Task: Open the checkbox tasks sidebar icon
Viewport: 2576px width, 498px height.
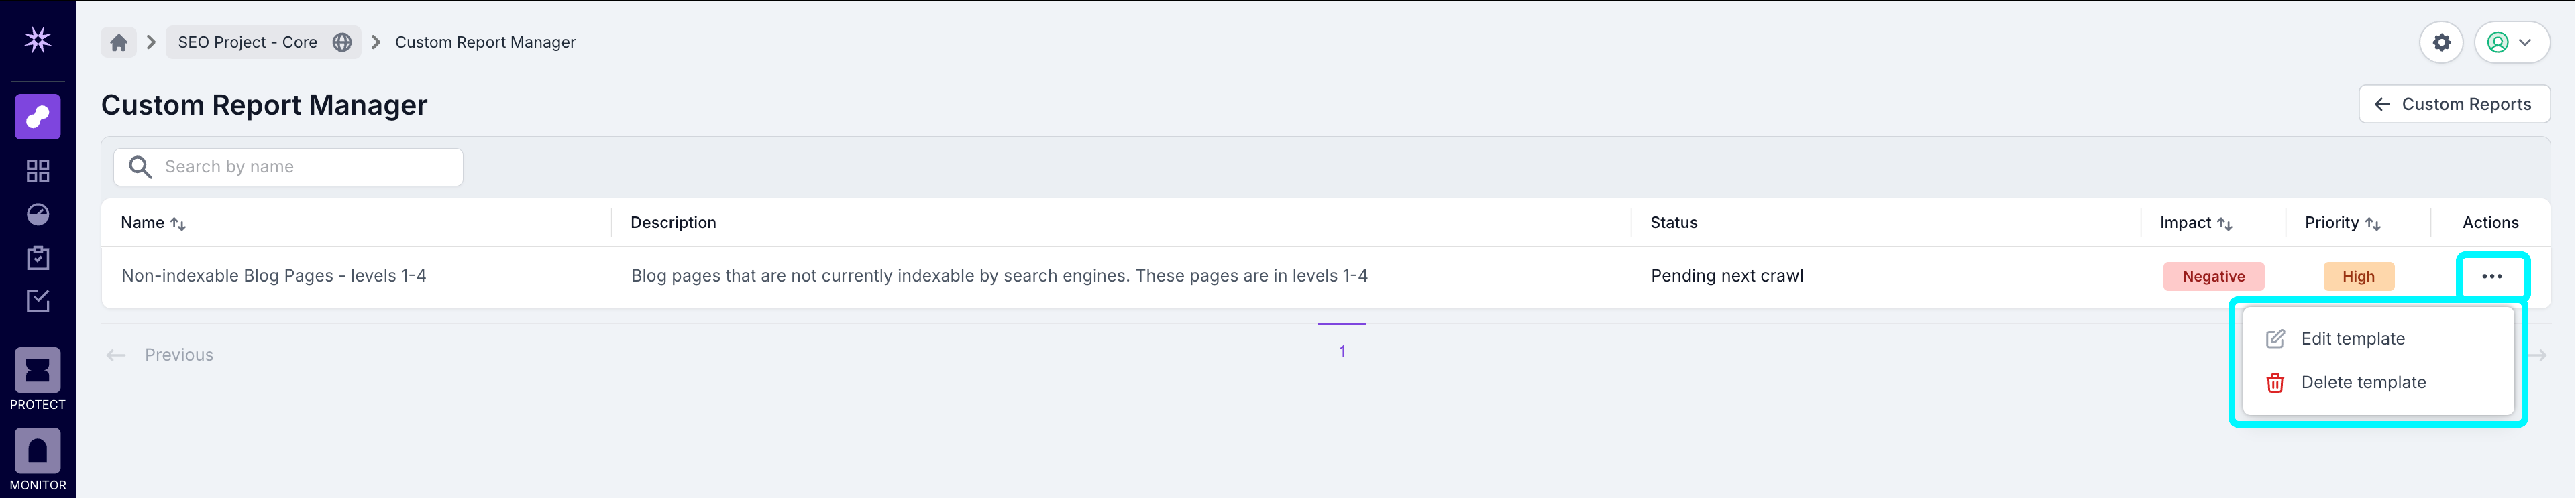Action: (38, 301)
